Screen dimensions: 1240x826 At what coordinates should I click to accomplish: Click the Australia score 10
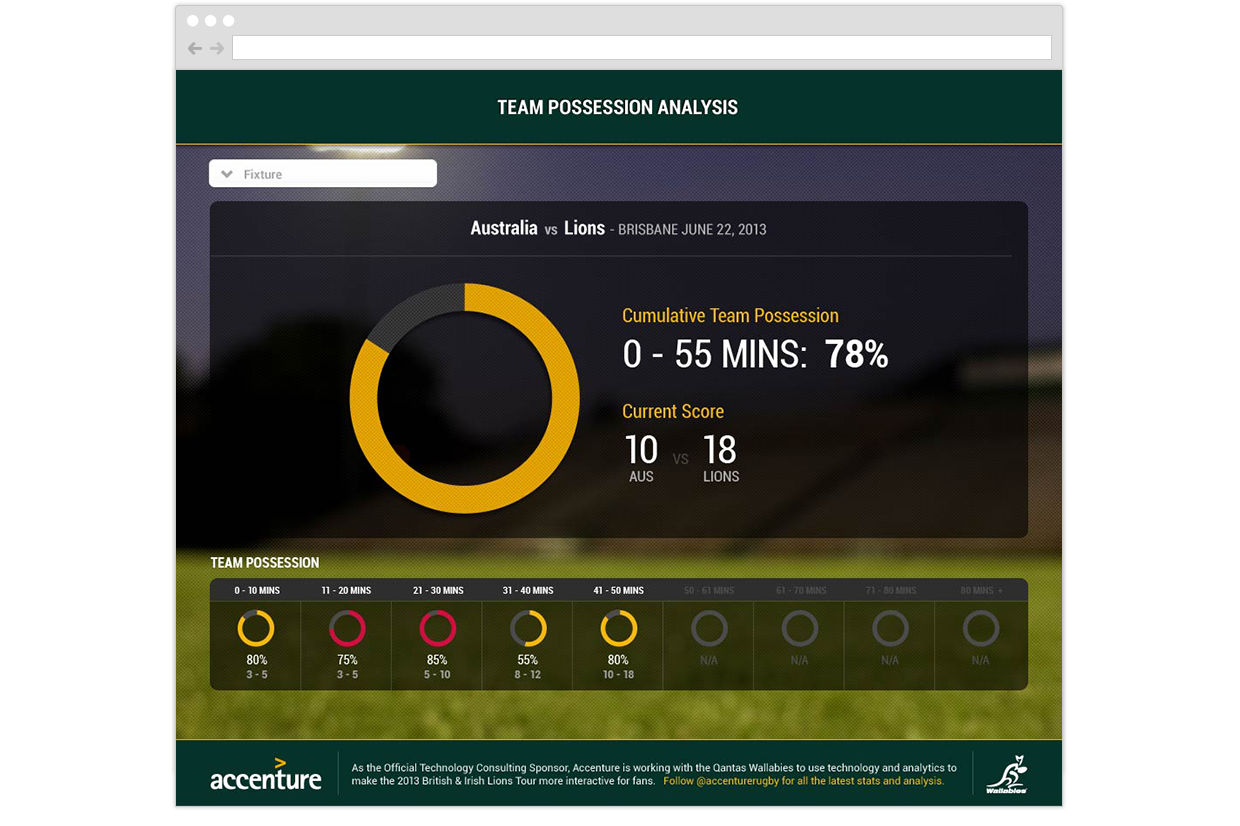(641, 450)
